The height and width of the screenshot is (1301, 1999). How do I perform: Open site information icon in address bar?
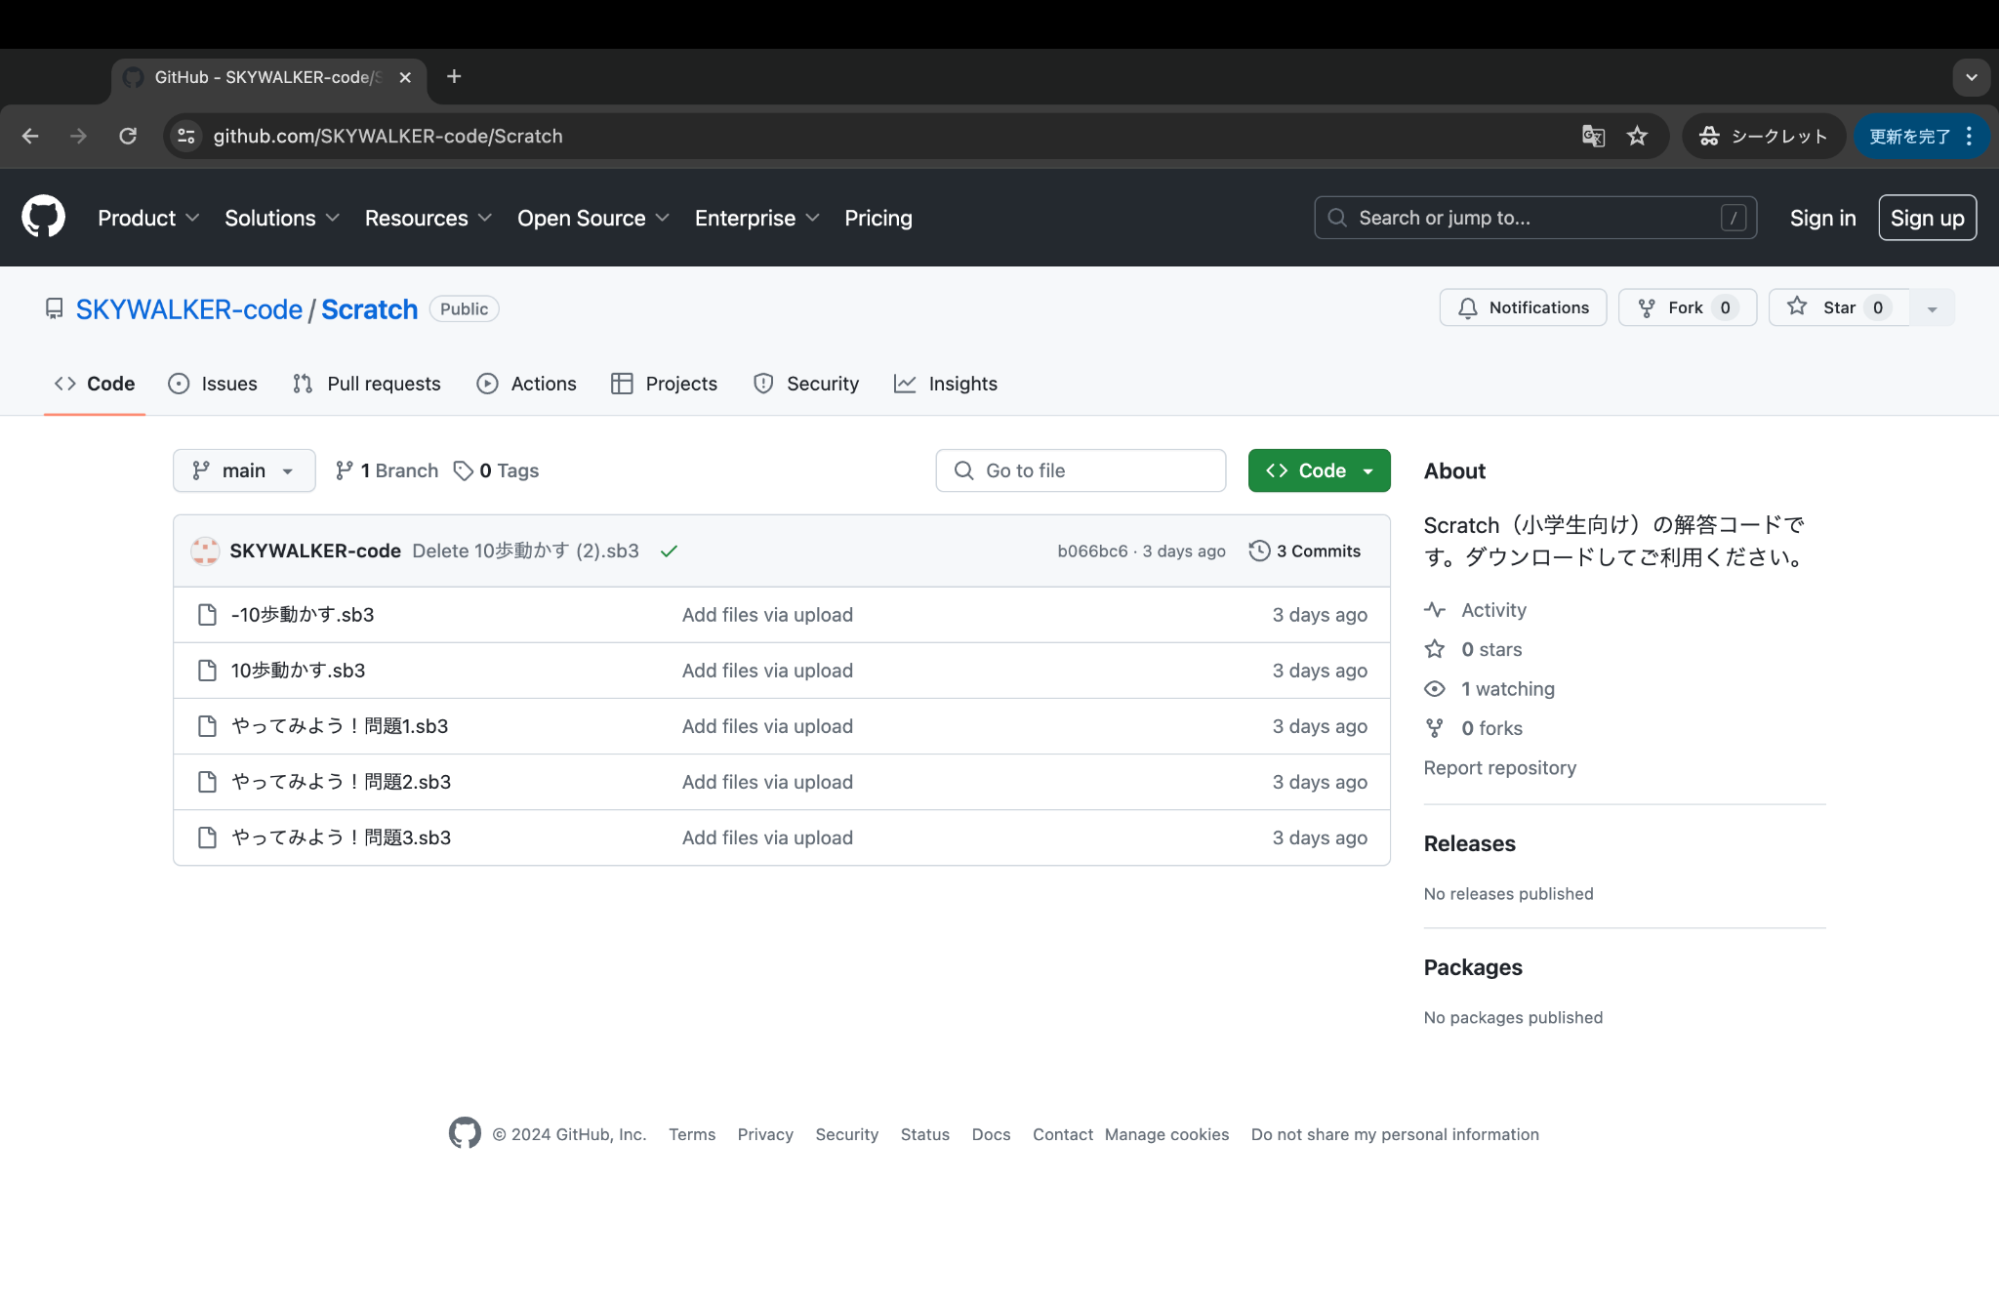tap(186, 136)
